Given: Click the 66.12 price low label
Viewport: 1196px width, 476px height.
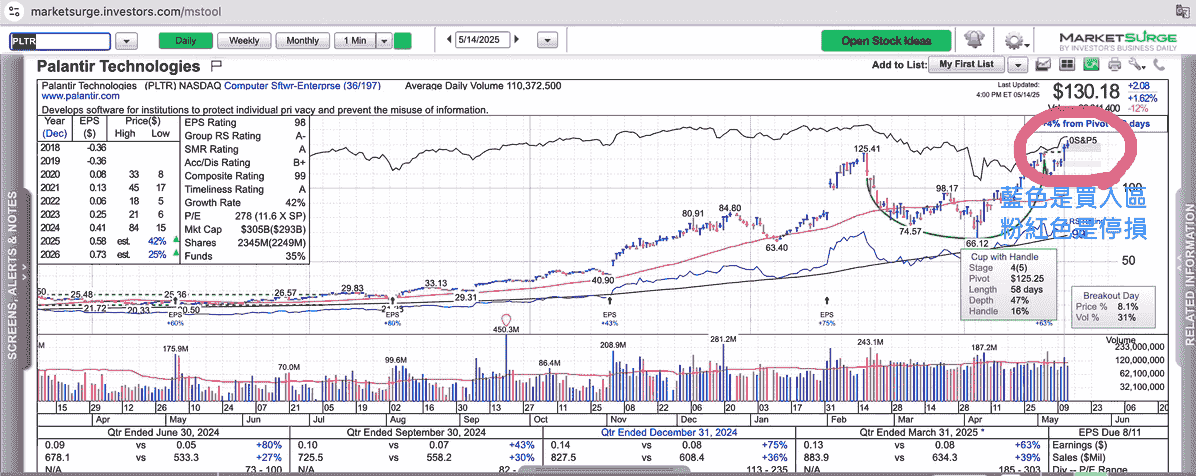Looking at the screenshot, I should click(977, 244).
